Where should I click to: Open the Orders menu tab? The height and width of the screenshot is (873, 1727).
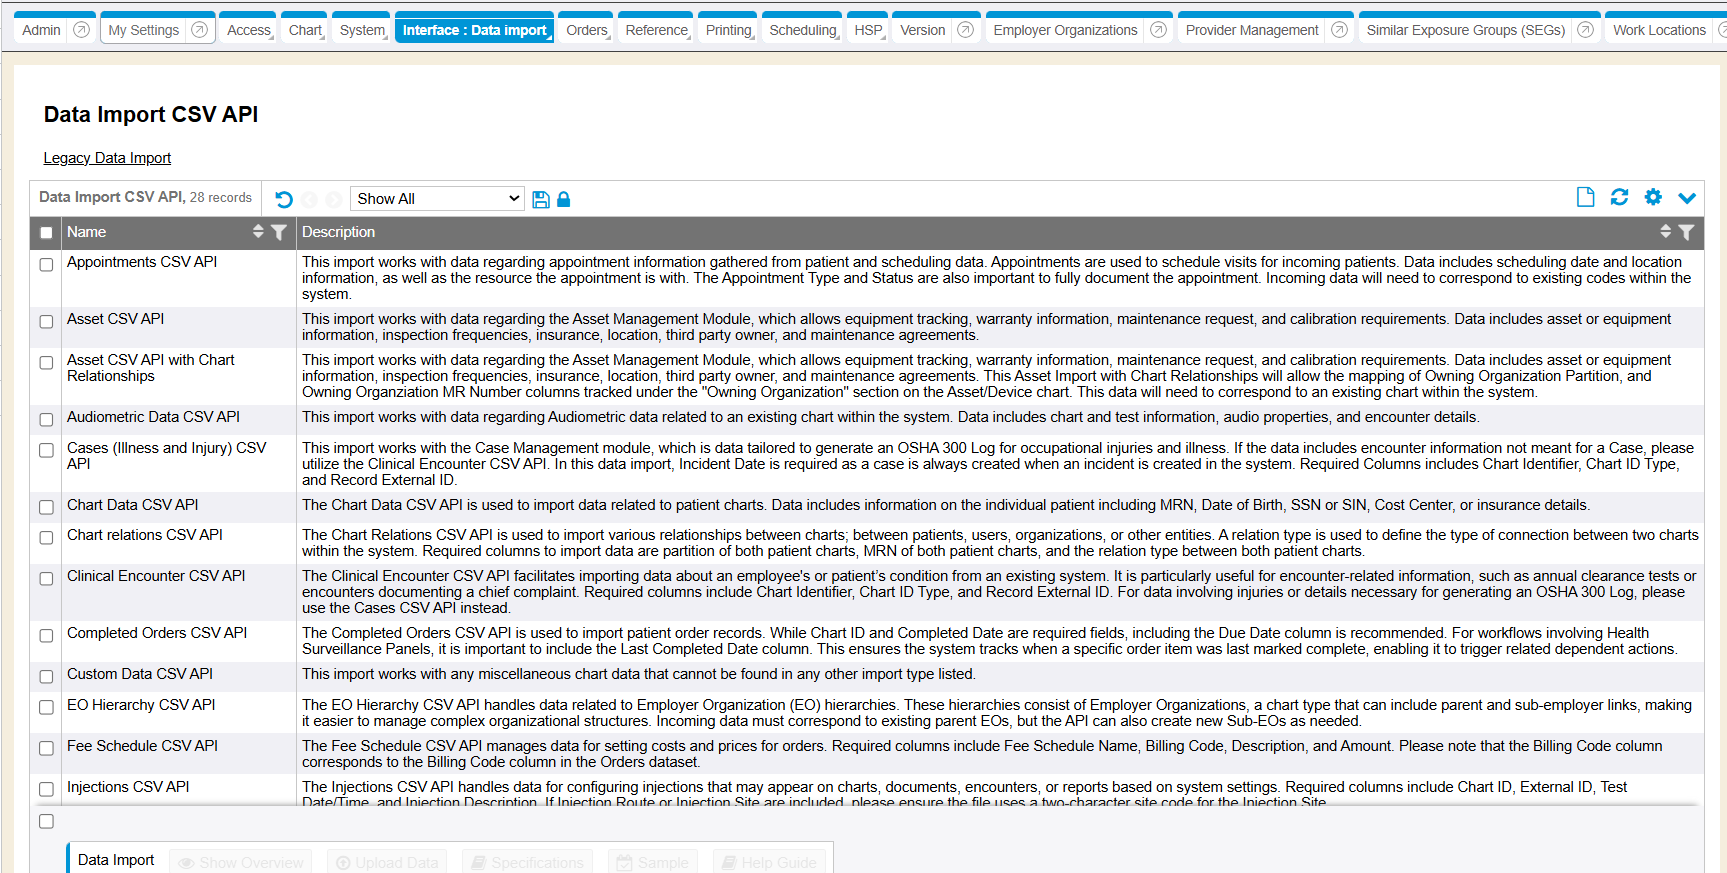586,30
